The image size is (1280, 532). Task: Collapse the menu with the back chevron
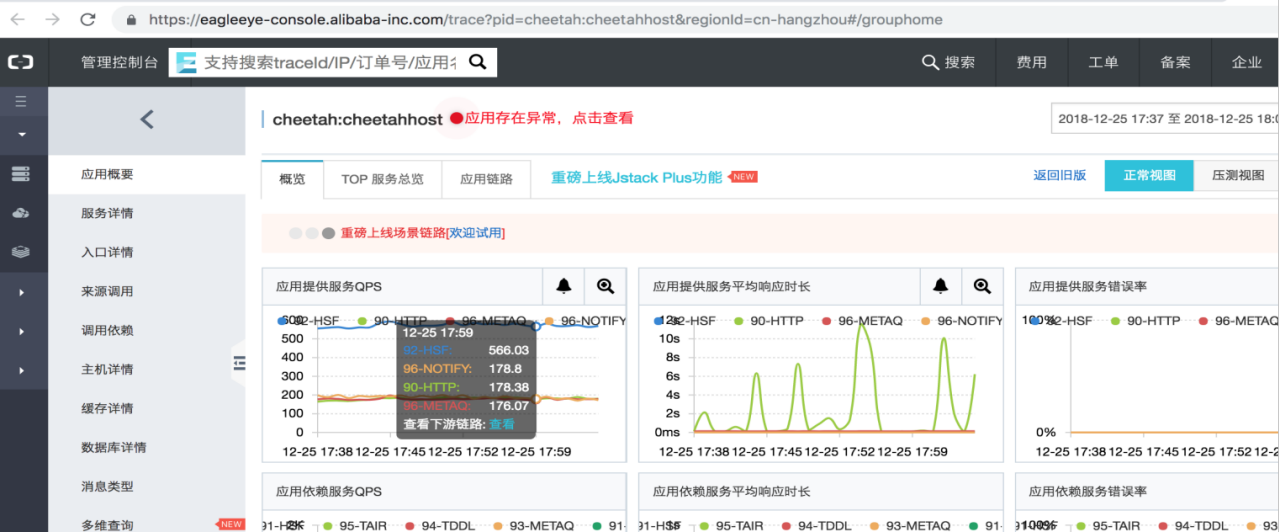147,119
